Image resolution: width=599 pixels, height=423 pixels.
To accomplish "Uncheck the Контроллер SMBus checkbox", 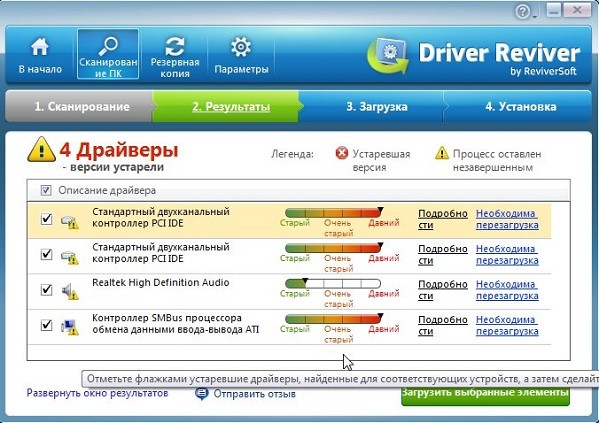I will click(47, 325).
